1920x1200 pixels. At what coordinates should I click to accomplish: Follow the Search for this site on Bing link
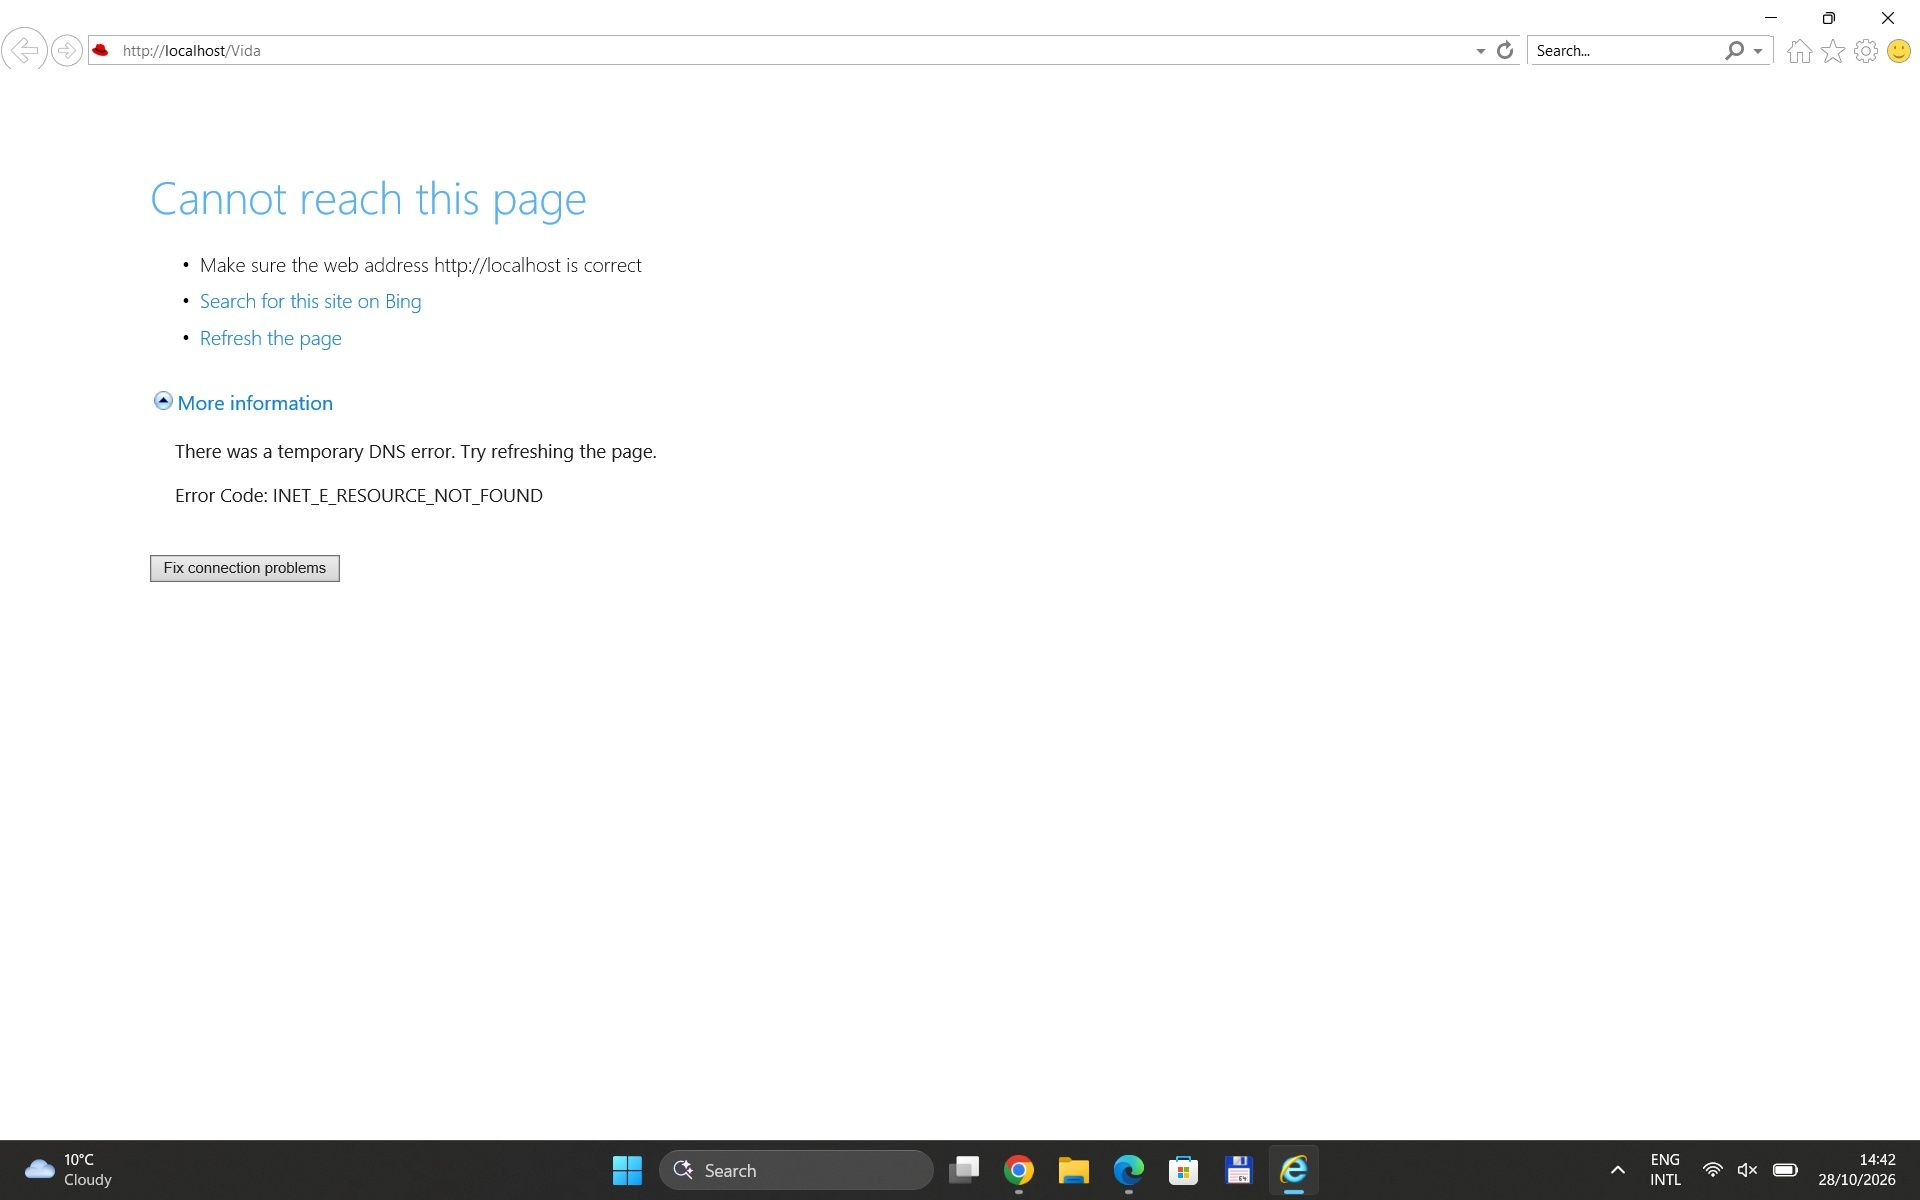click(310, 301)
